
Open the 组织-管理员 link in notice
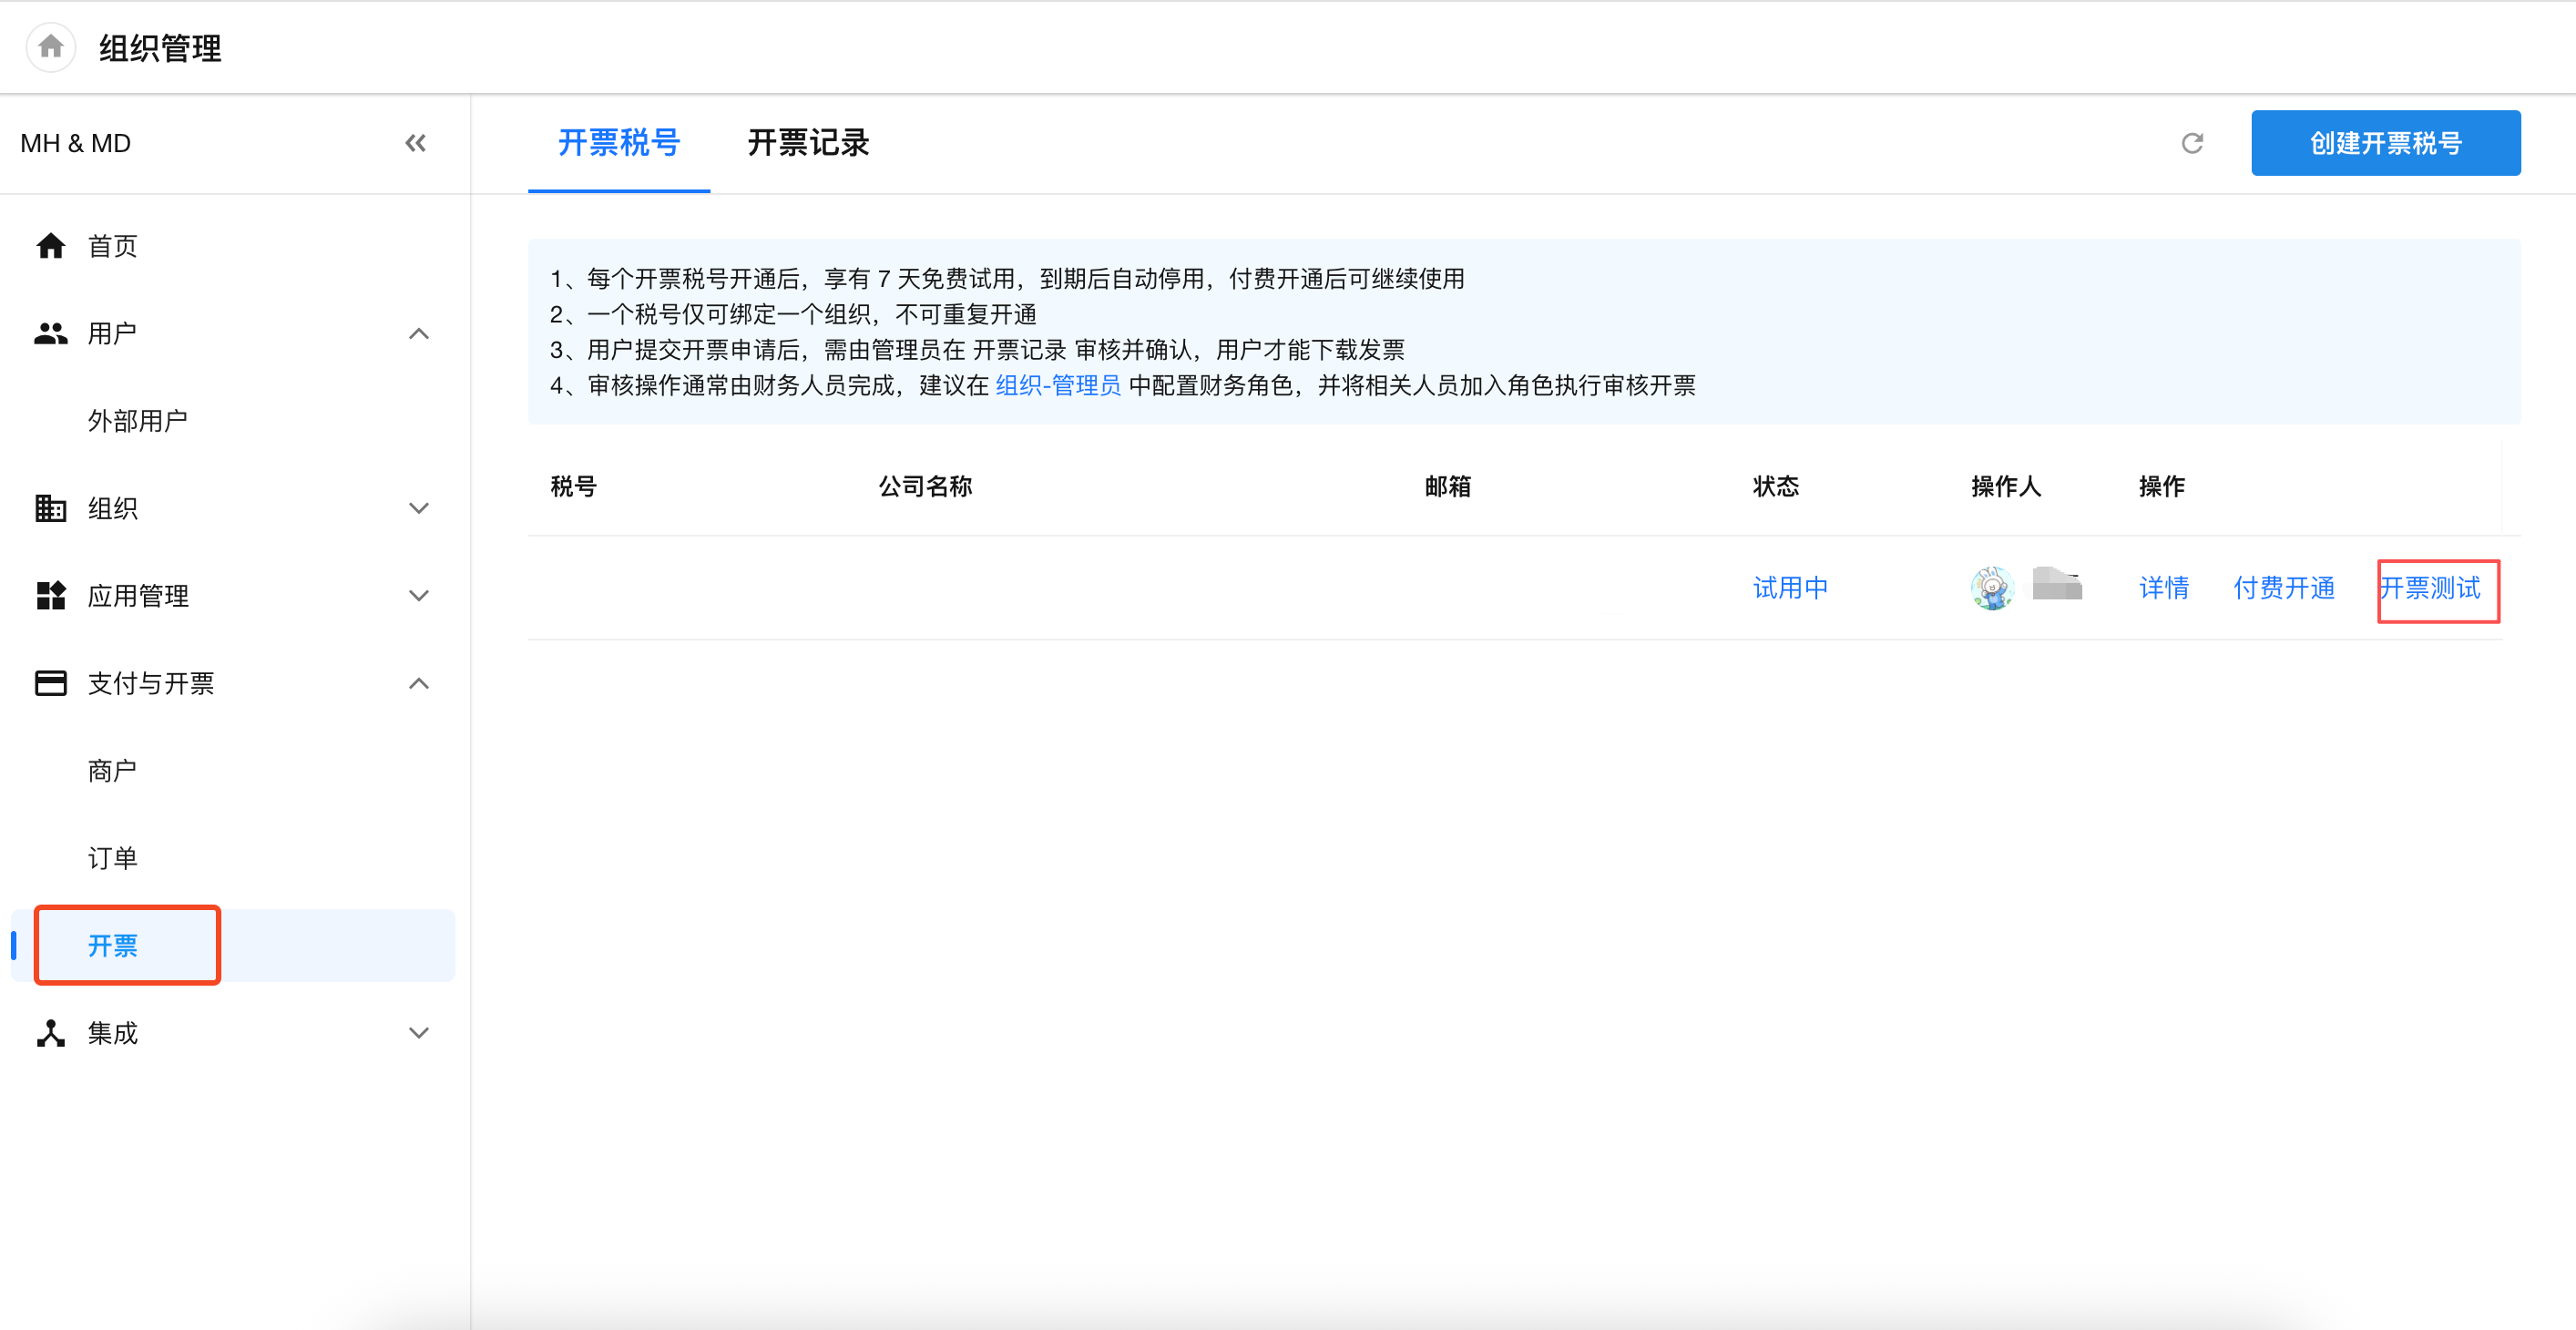click(1058, 386)
